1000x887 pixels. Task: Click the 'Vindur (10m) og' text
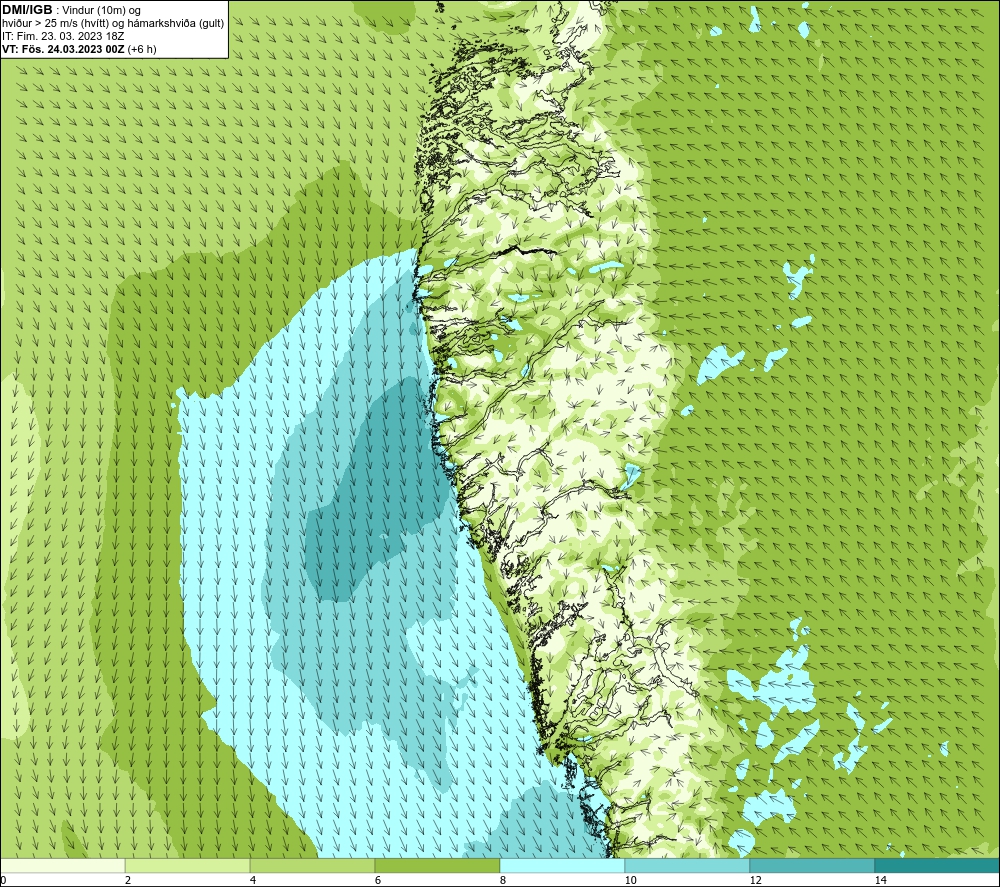click(x=101, y=10)
